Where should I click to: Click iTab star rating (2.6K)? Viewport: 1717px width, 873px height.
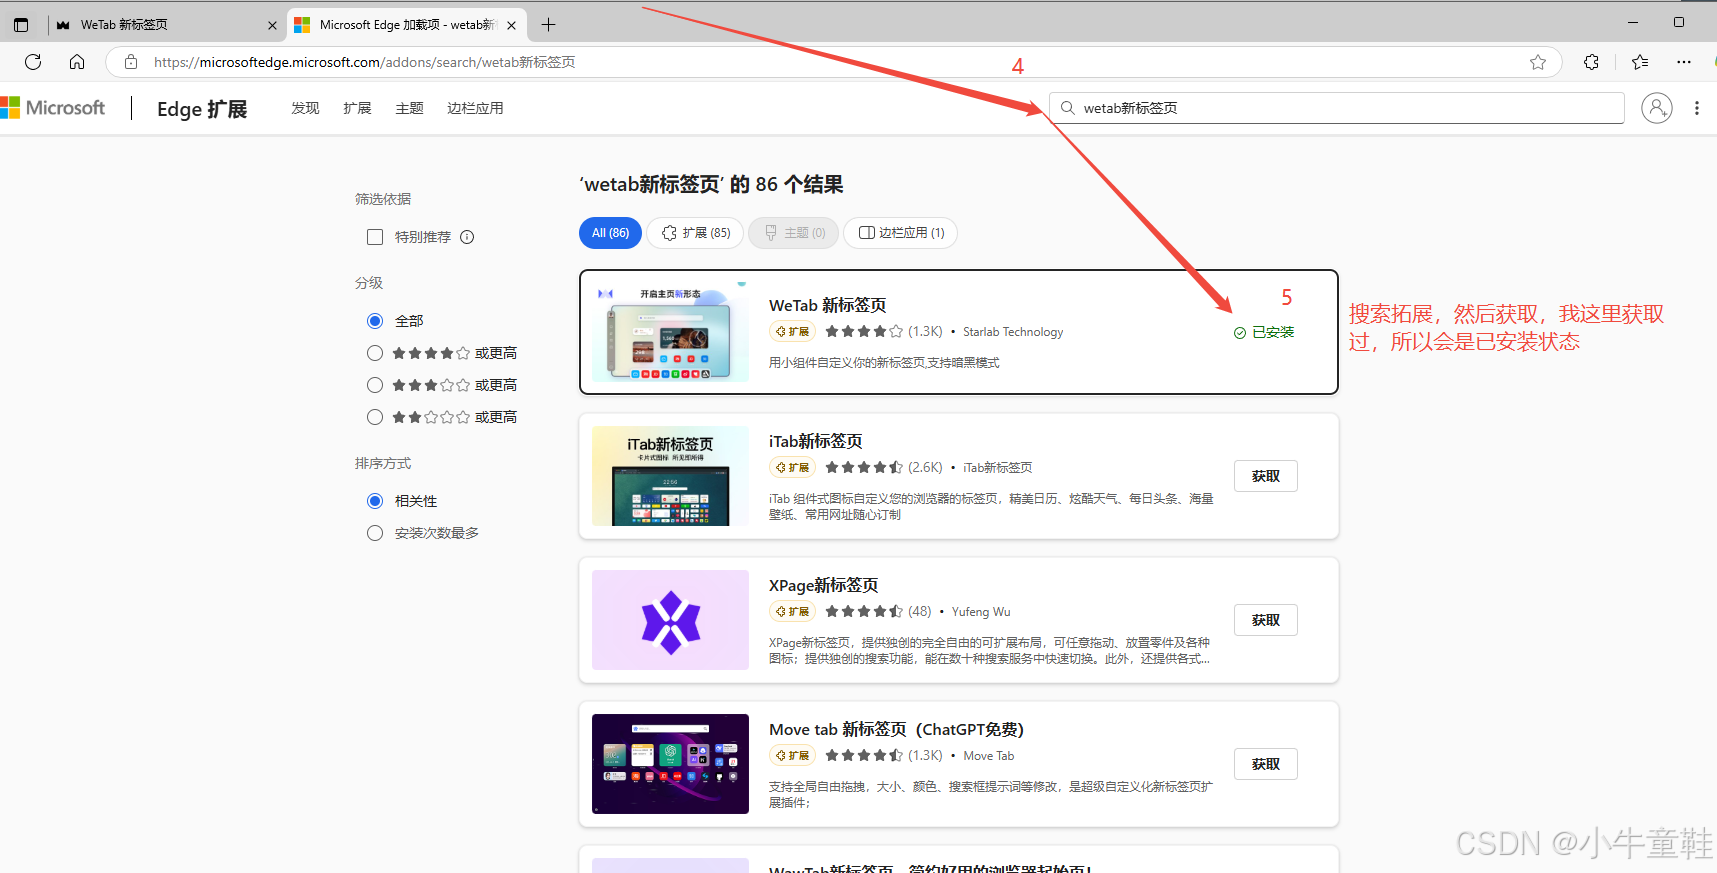click(x=884, y=467)
